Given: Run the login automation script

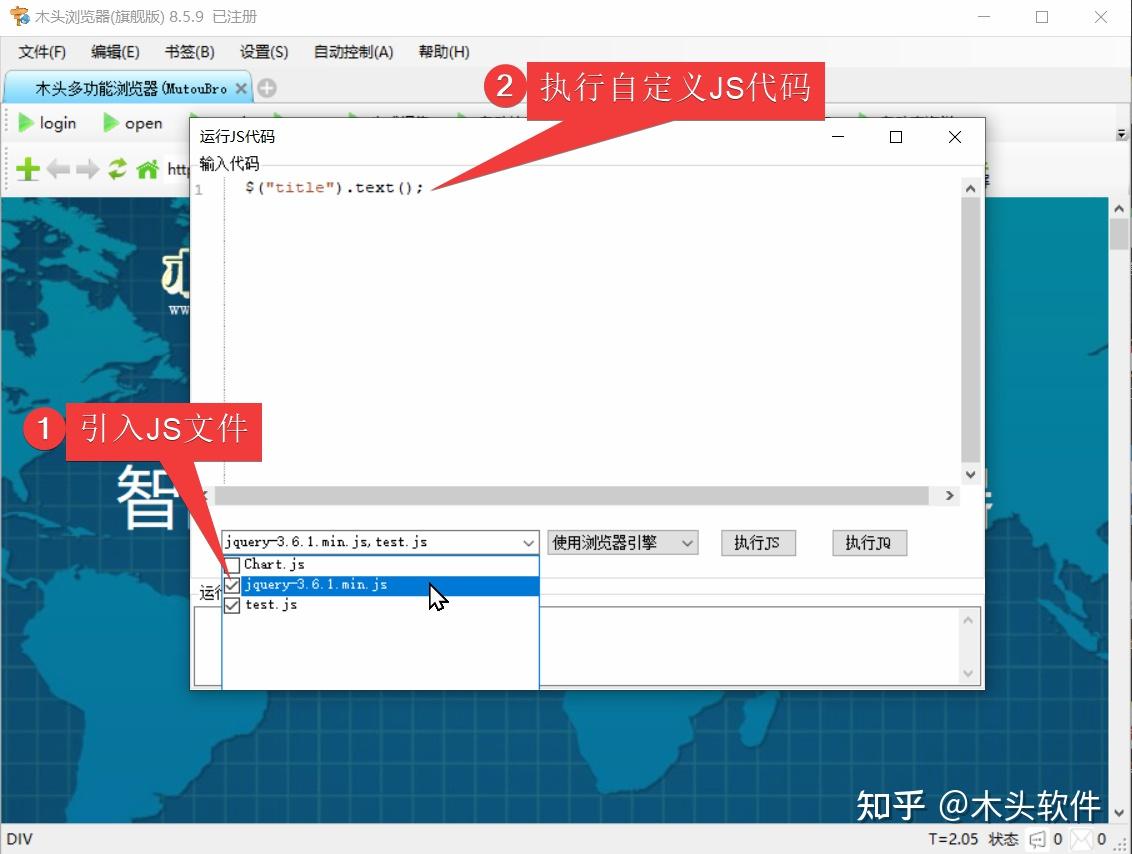Looking at the screenshot, I should [x=47, y=123].
